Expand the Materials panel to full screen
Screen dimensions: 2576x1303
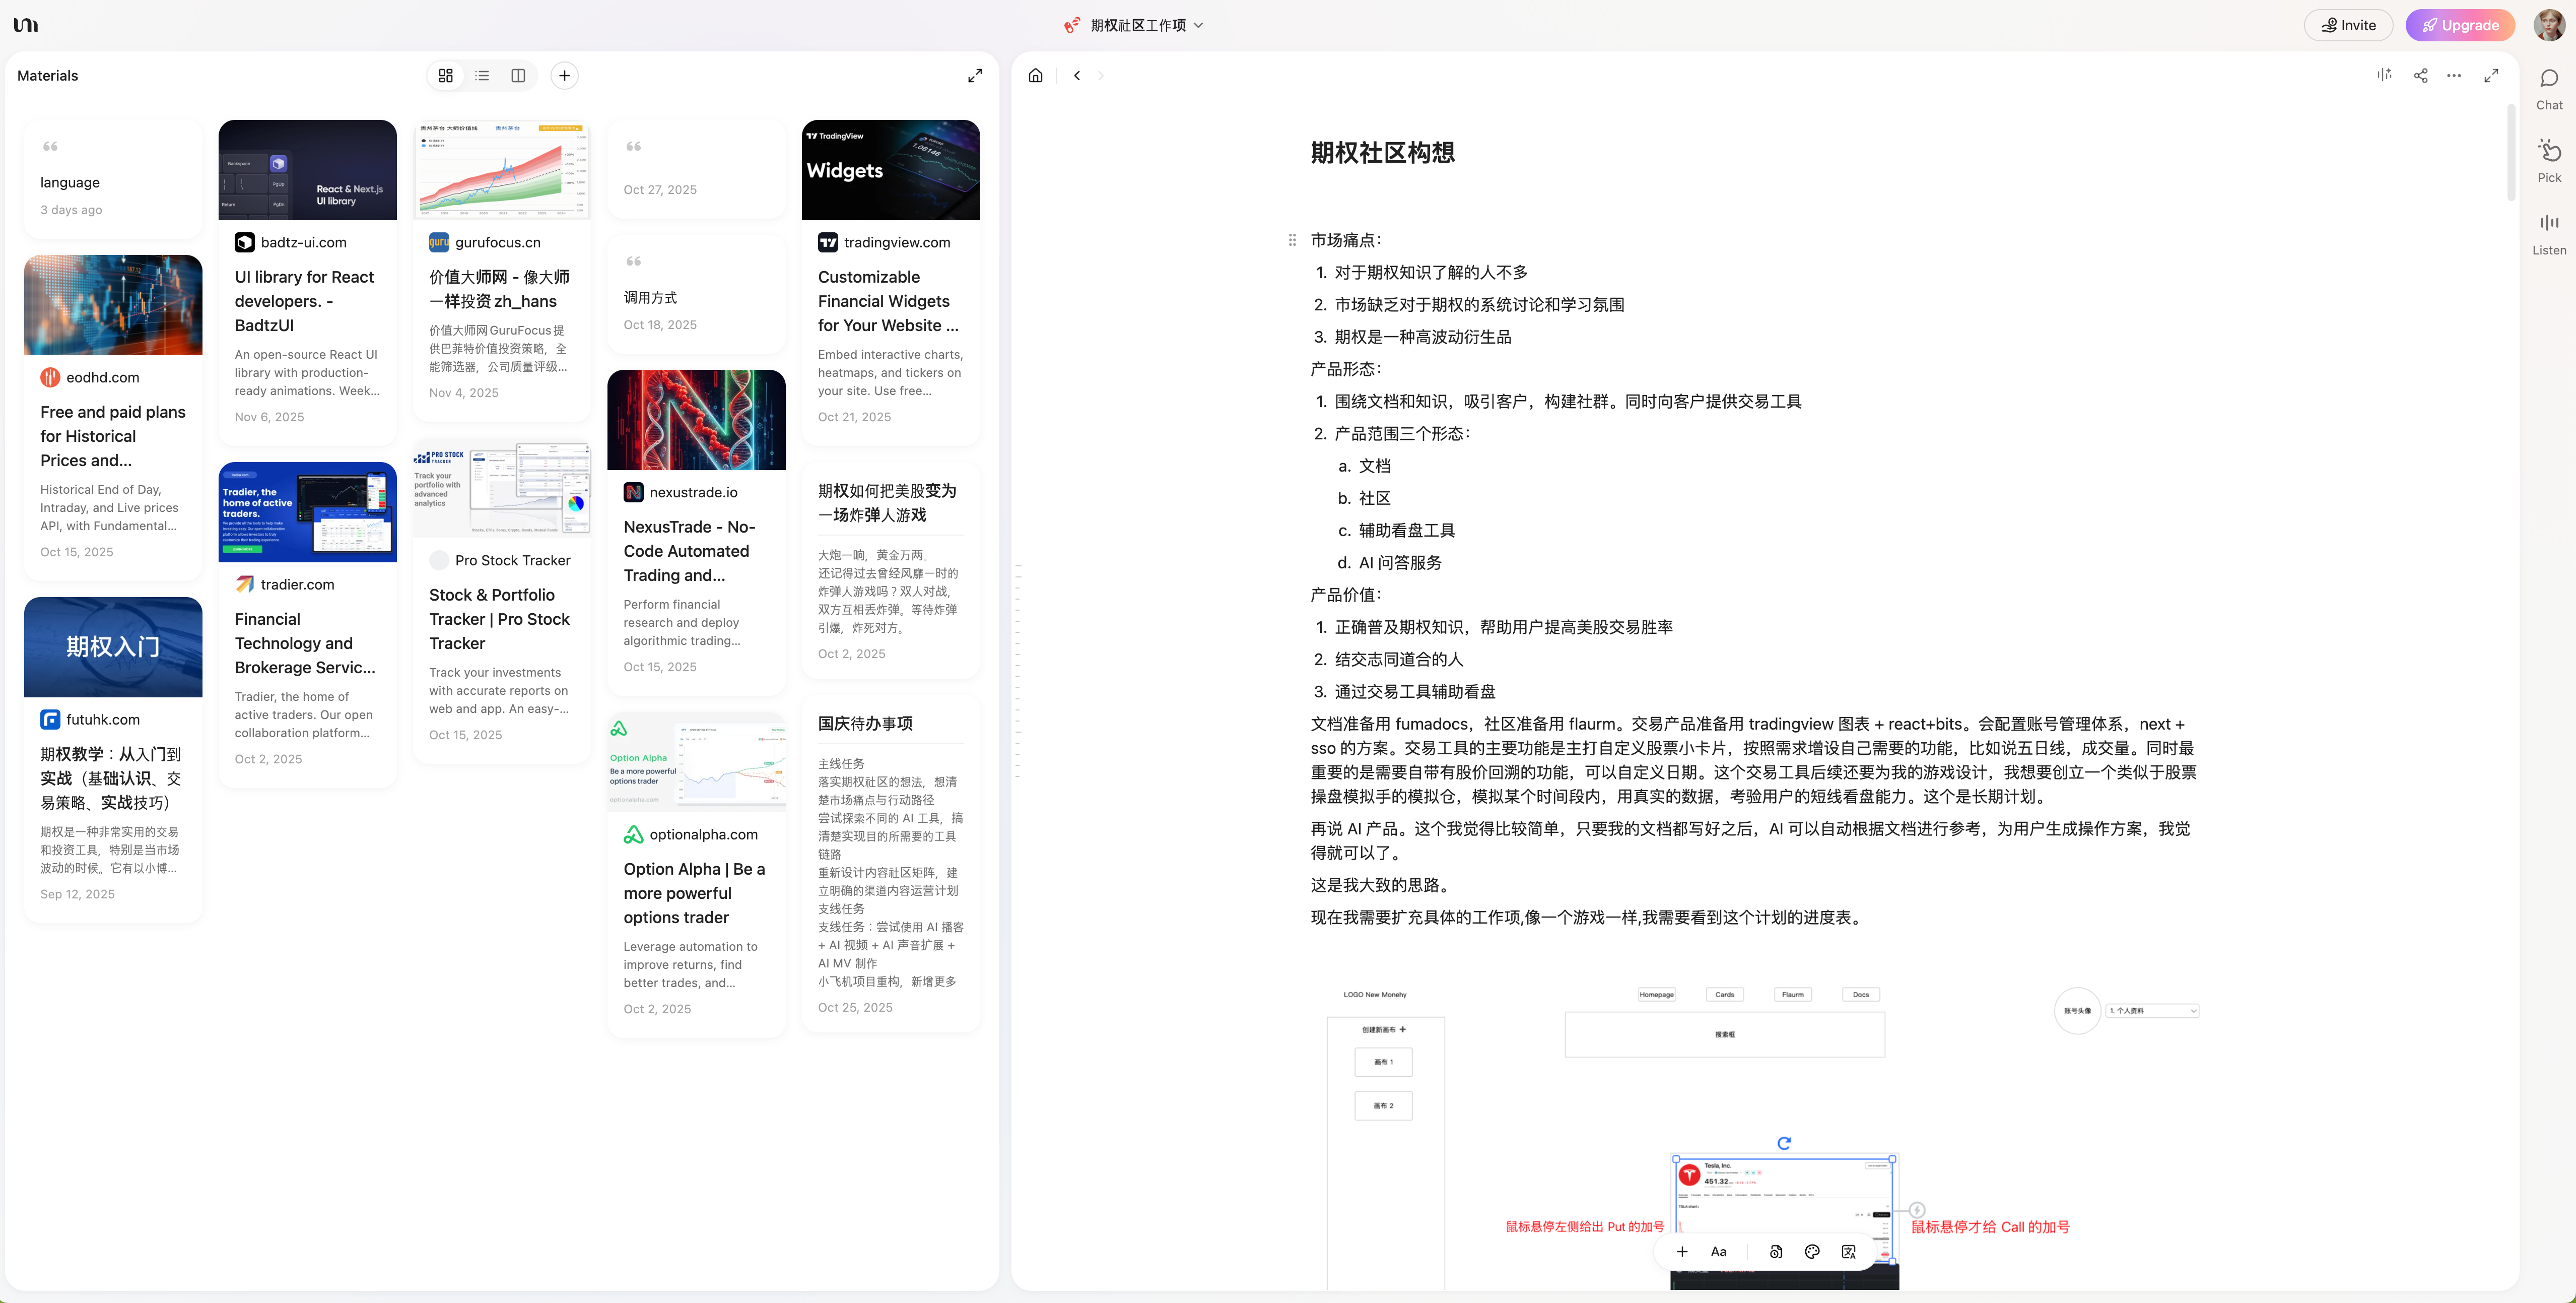click(x=974, y=76)
